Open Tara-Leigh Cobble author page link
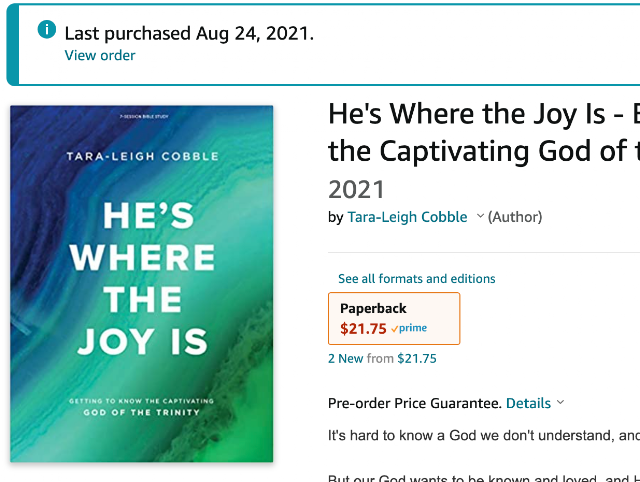Viewport: 640px width, 482px height. [407, 217]
